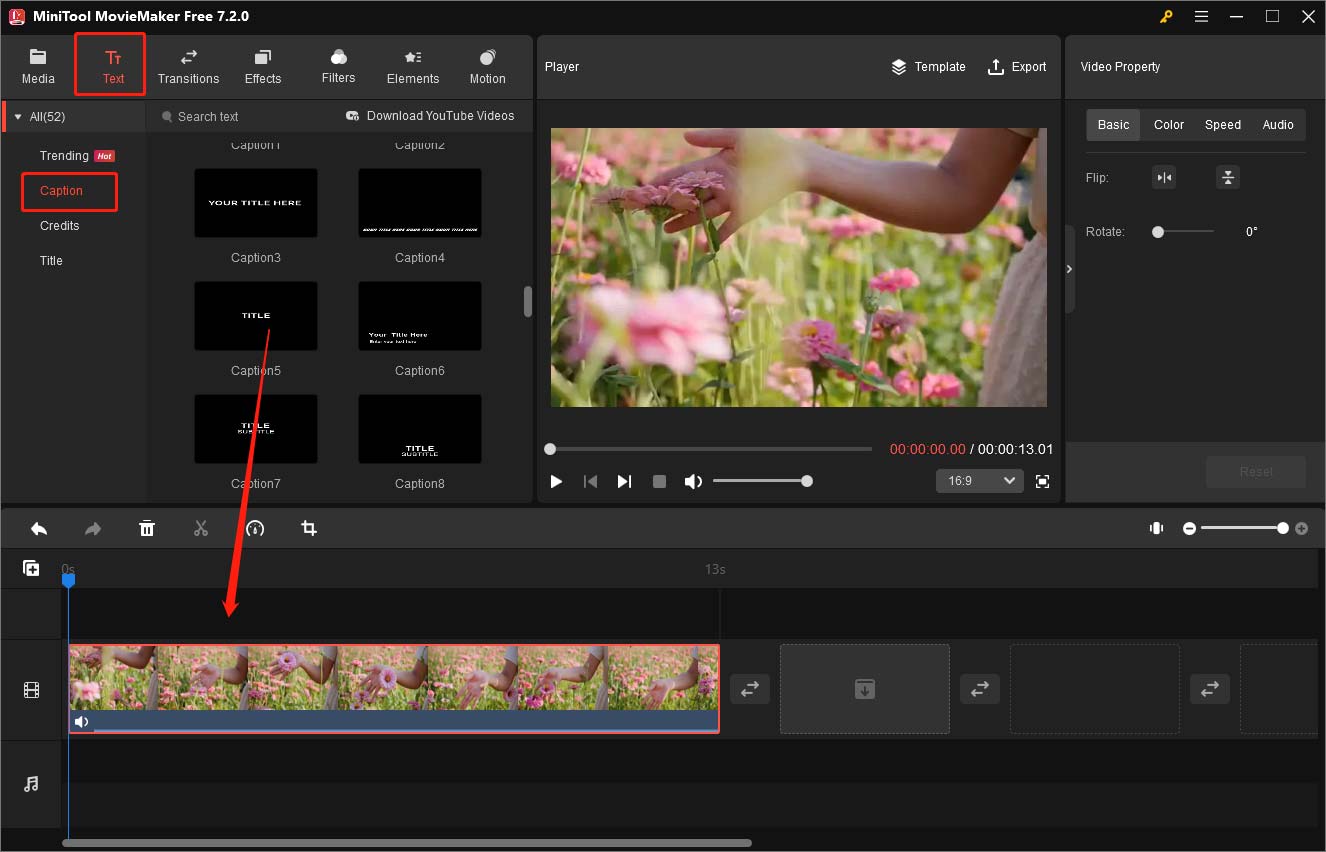This screenshot has width=1326, height=852.
Task: Open the Effects tab
Action: click(x=263, y=66)
